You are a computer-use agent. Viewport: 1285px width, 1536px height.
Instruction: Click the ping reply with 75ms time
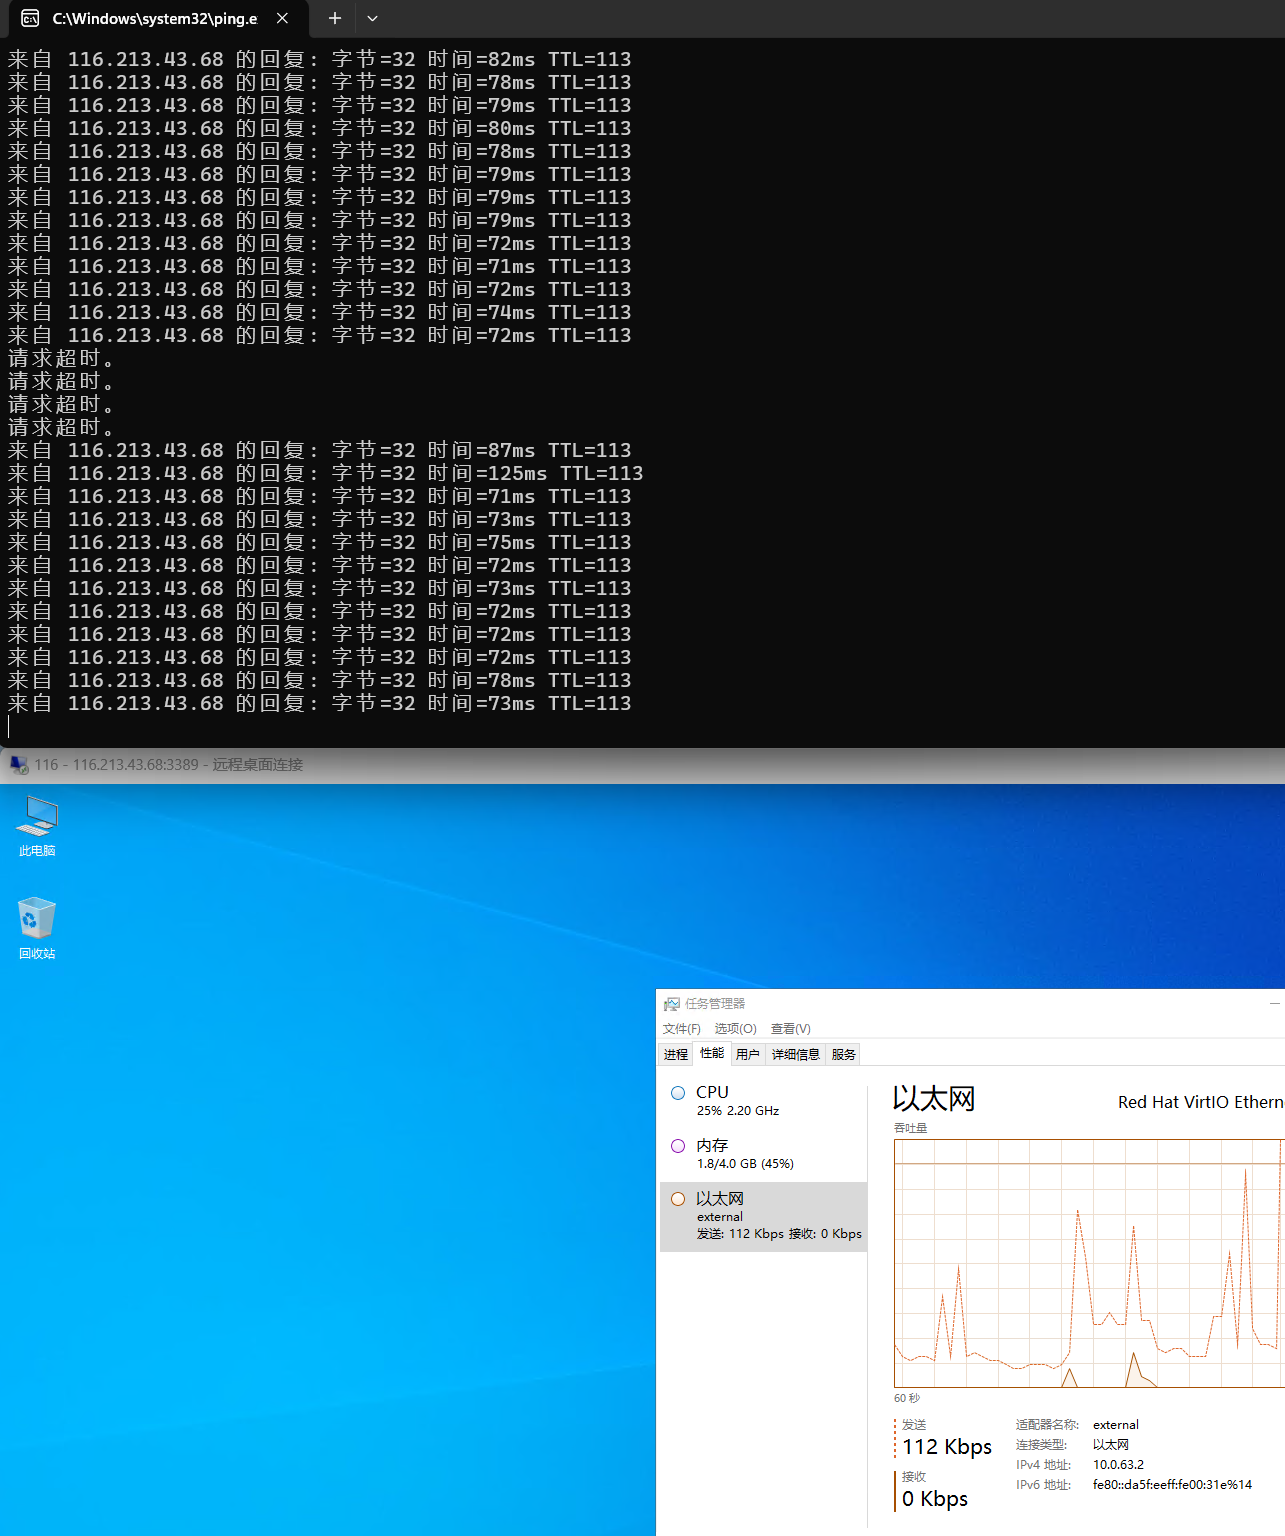(x=320, y=542)
